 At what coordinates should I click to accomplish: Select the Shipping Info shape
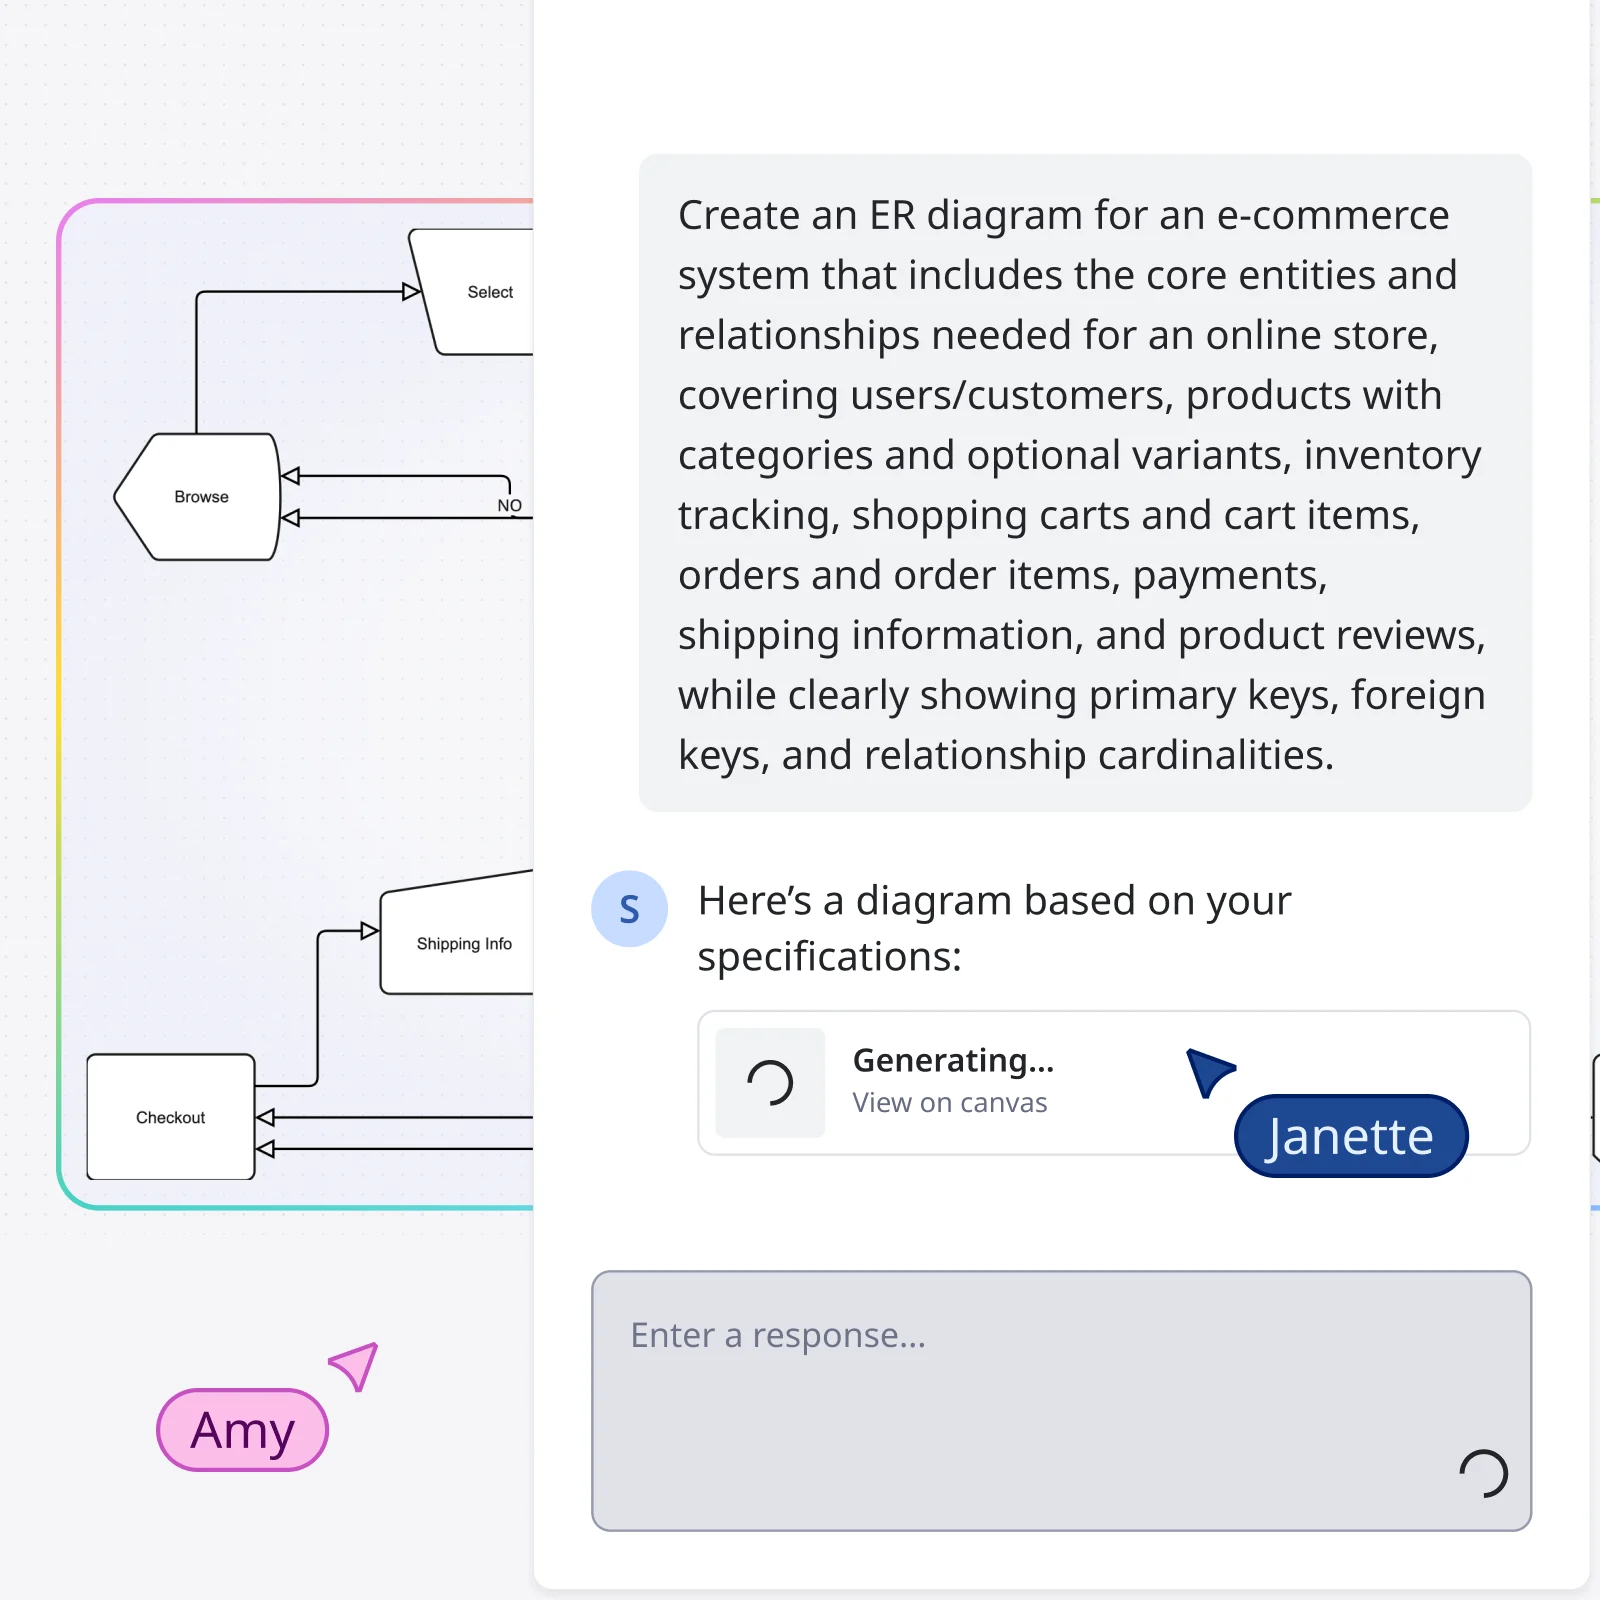(x=464, y=942)
